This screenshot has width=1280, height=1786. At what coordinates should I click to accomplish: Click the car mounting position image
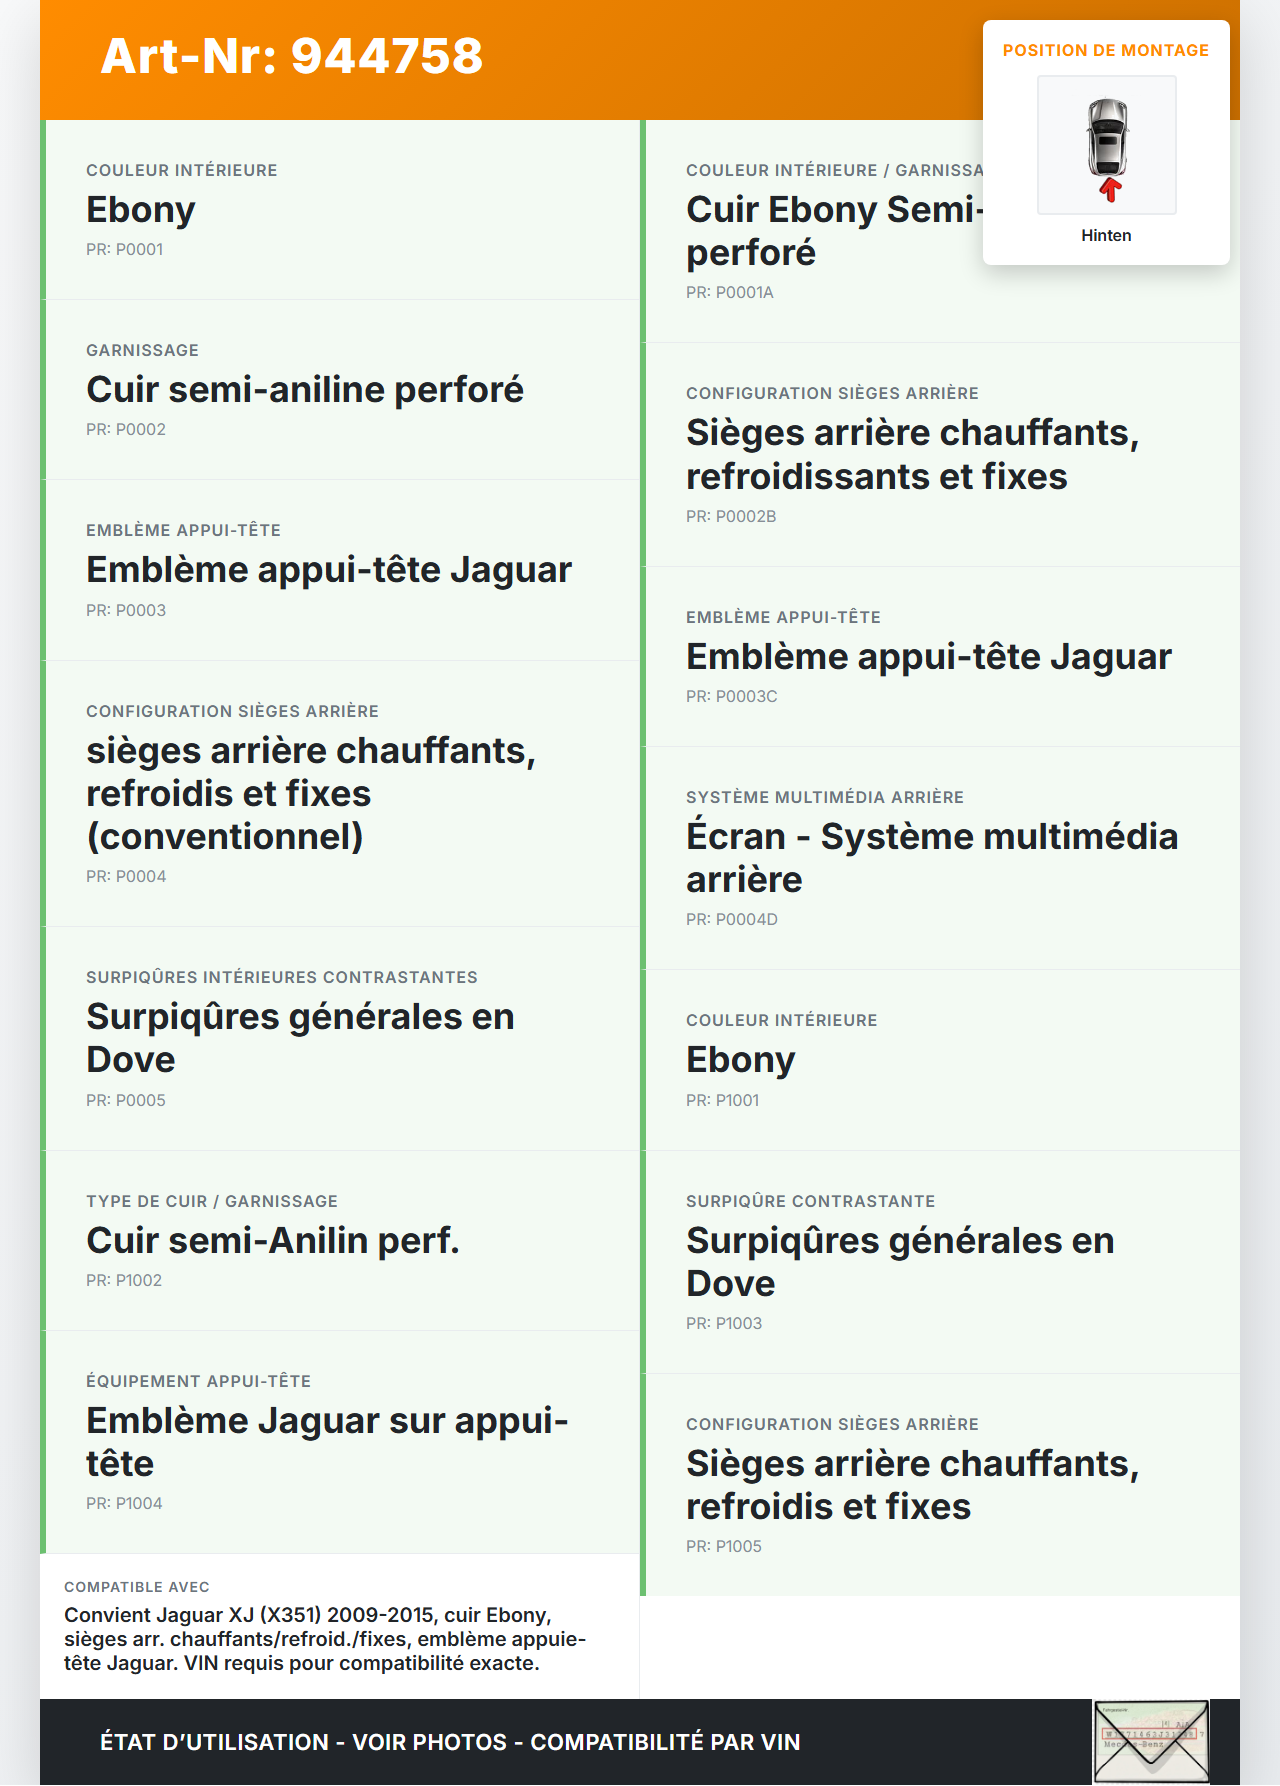pyautogui.click(x=1106, y=145)
